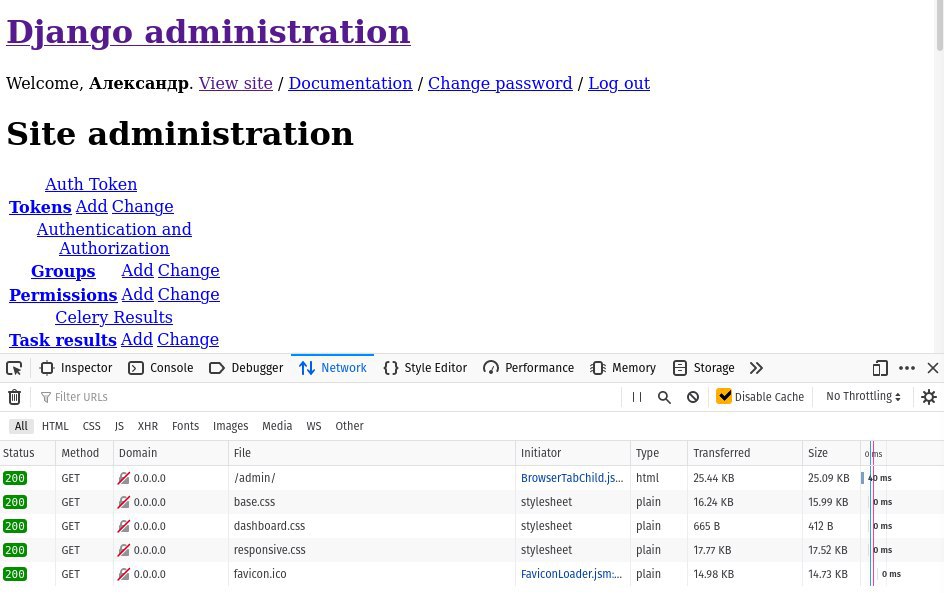
Task: Select the Network tab
Action: click(x=332, y=368)
